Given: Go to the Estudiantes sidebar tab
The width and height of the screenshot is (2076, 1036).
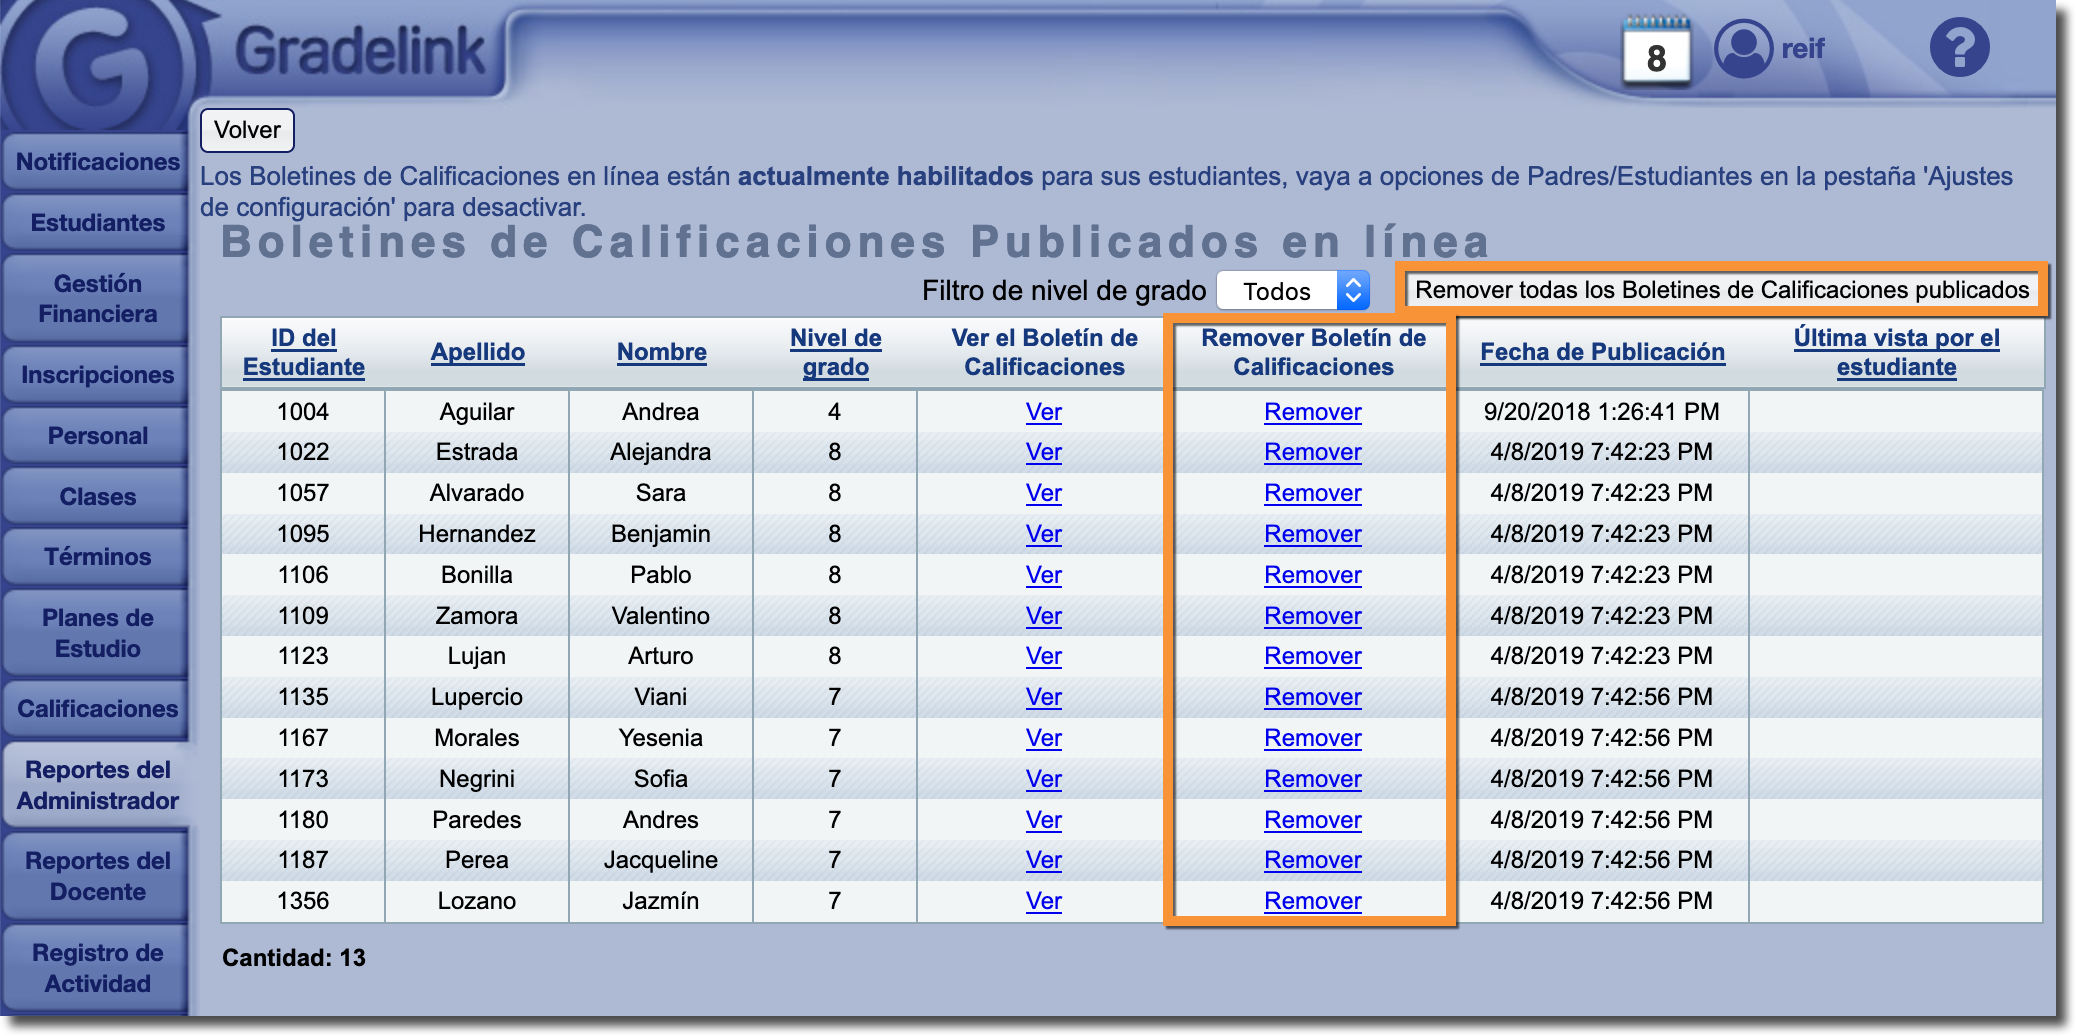Looking at the screenshot, I should (97, 223).
